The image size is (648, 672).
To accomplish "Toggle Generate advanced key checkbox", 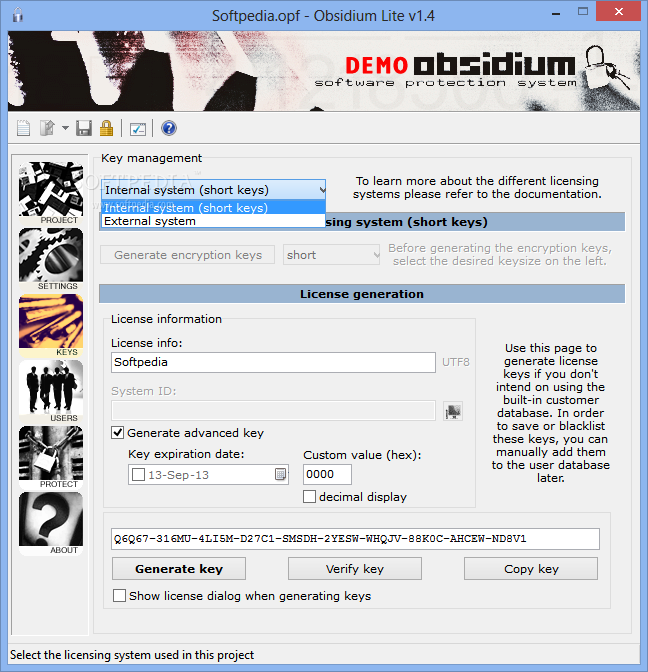I will (117, 433).
